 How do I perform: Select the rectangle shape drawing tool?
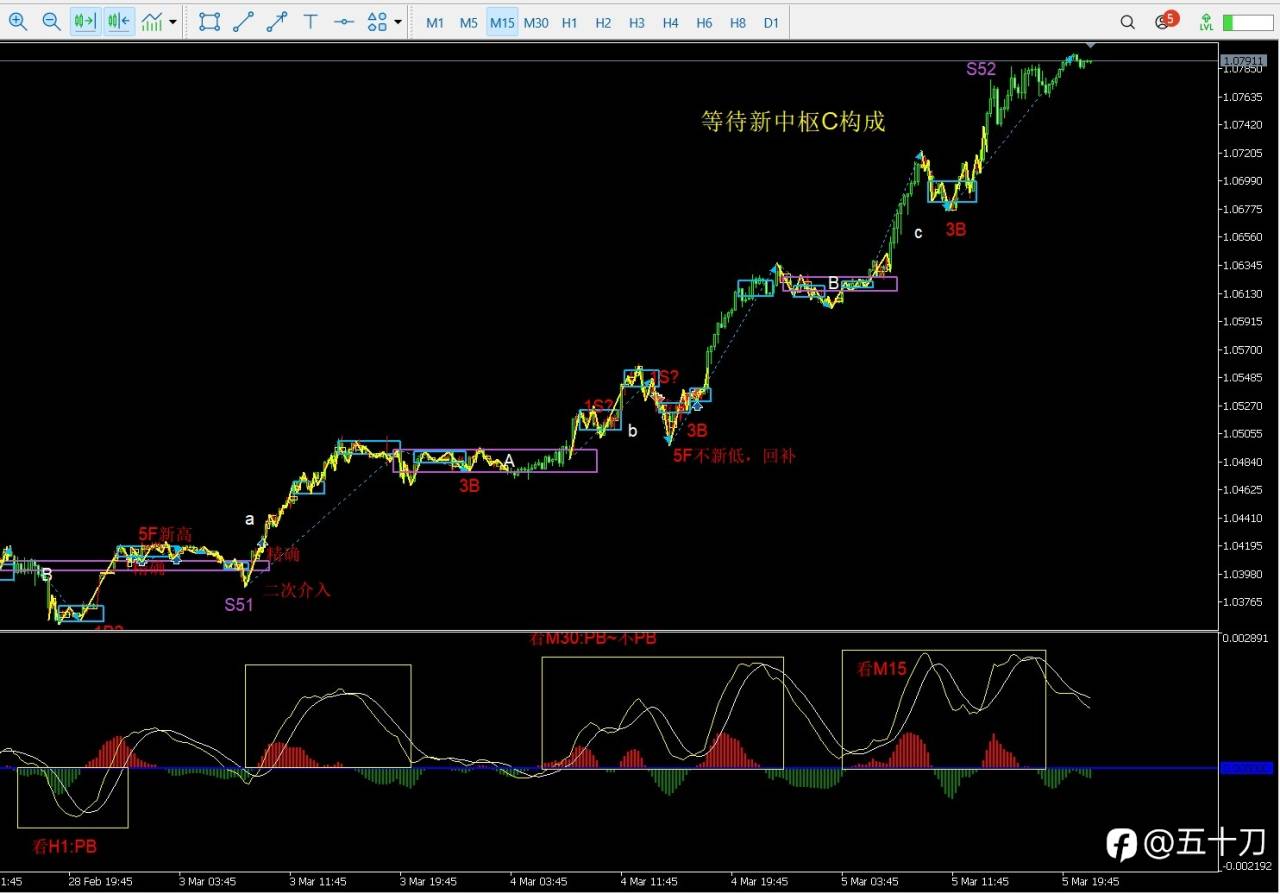click(x=209, y=21)
